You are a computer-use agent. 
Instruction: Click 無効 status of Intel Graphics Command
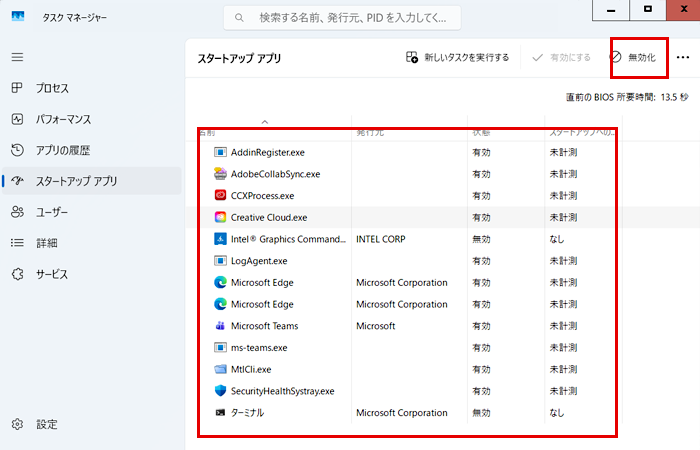(x=481, y=239)
